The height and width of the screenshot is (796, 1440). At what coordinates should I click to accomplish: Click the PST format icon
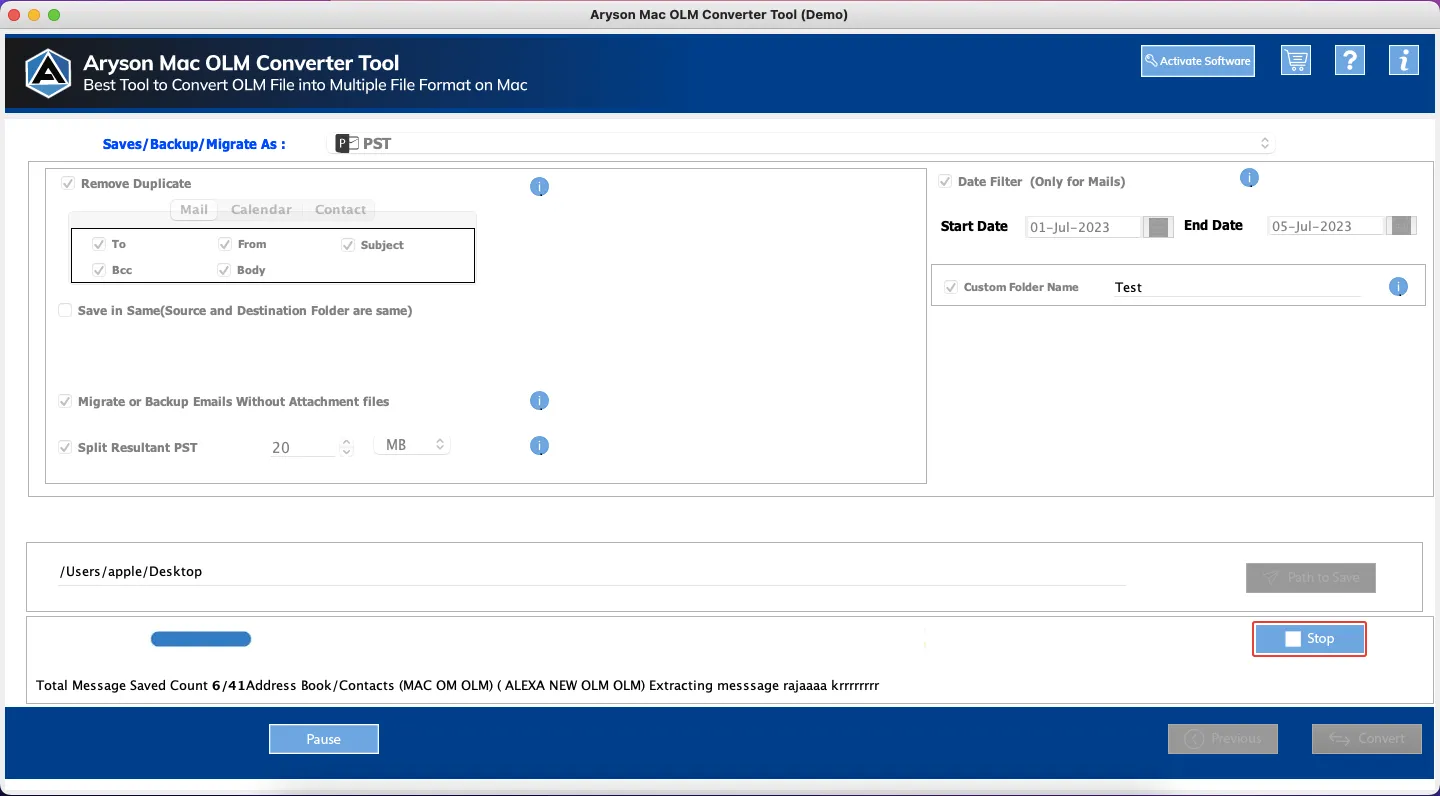[346, 143]
